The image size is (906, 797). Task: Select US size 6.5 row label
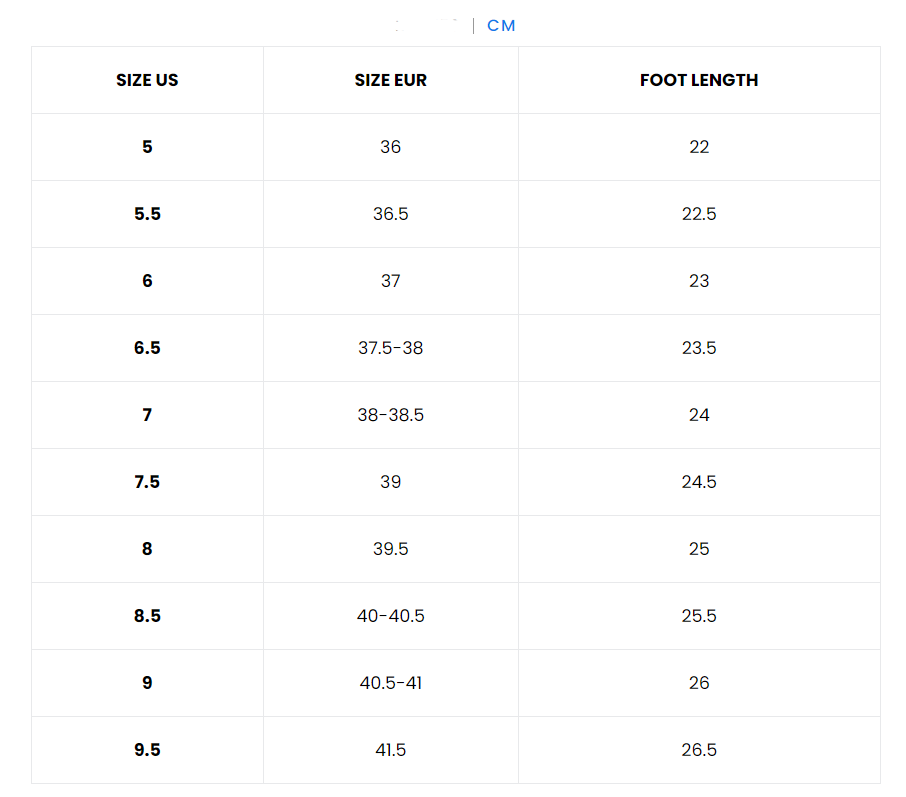point(147,348)
